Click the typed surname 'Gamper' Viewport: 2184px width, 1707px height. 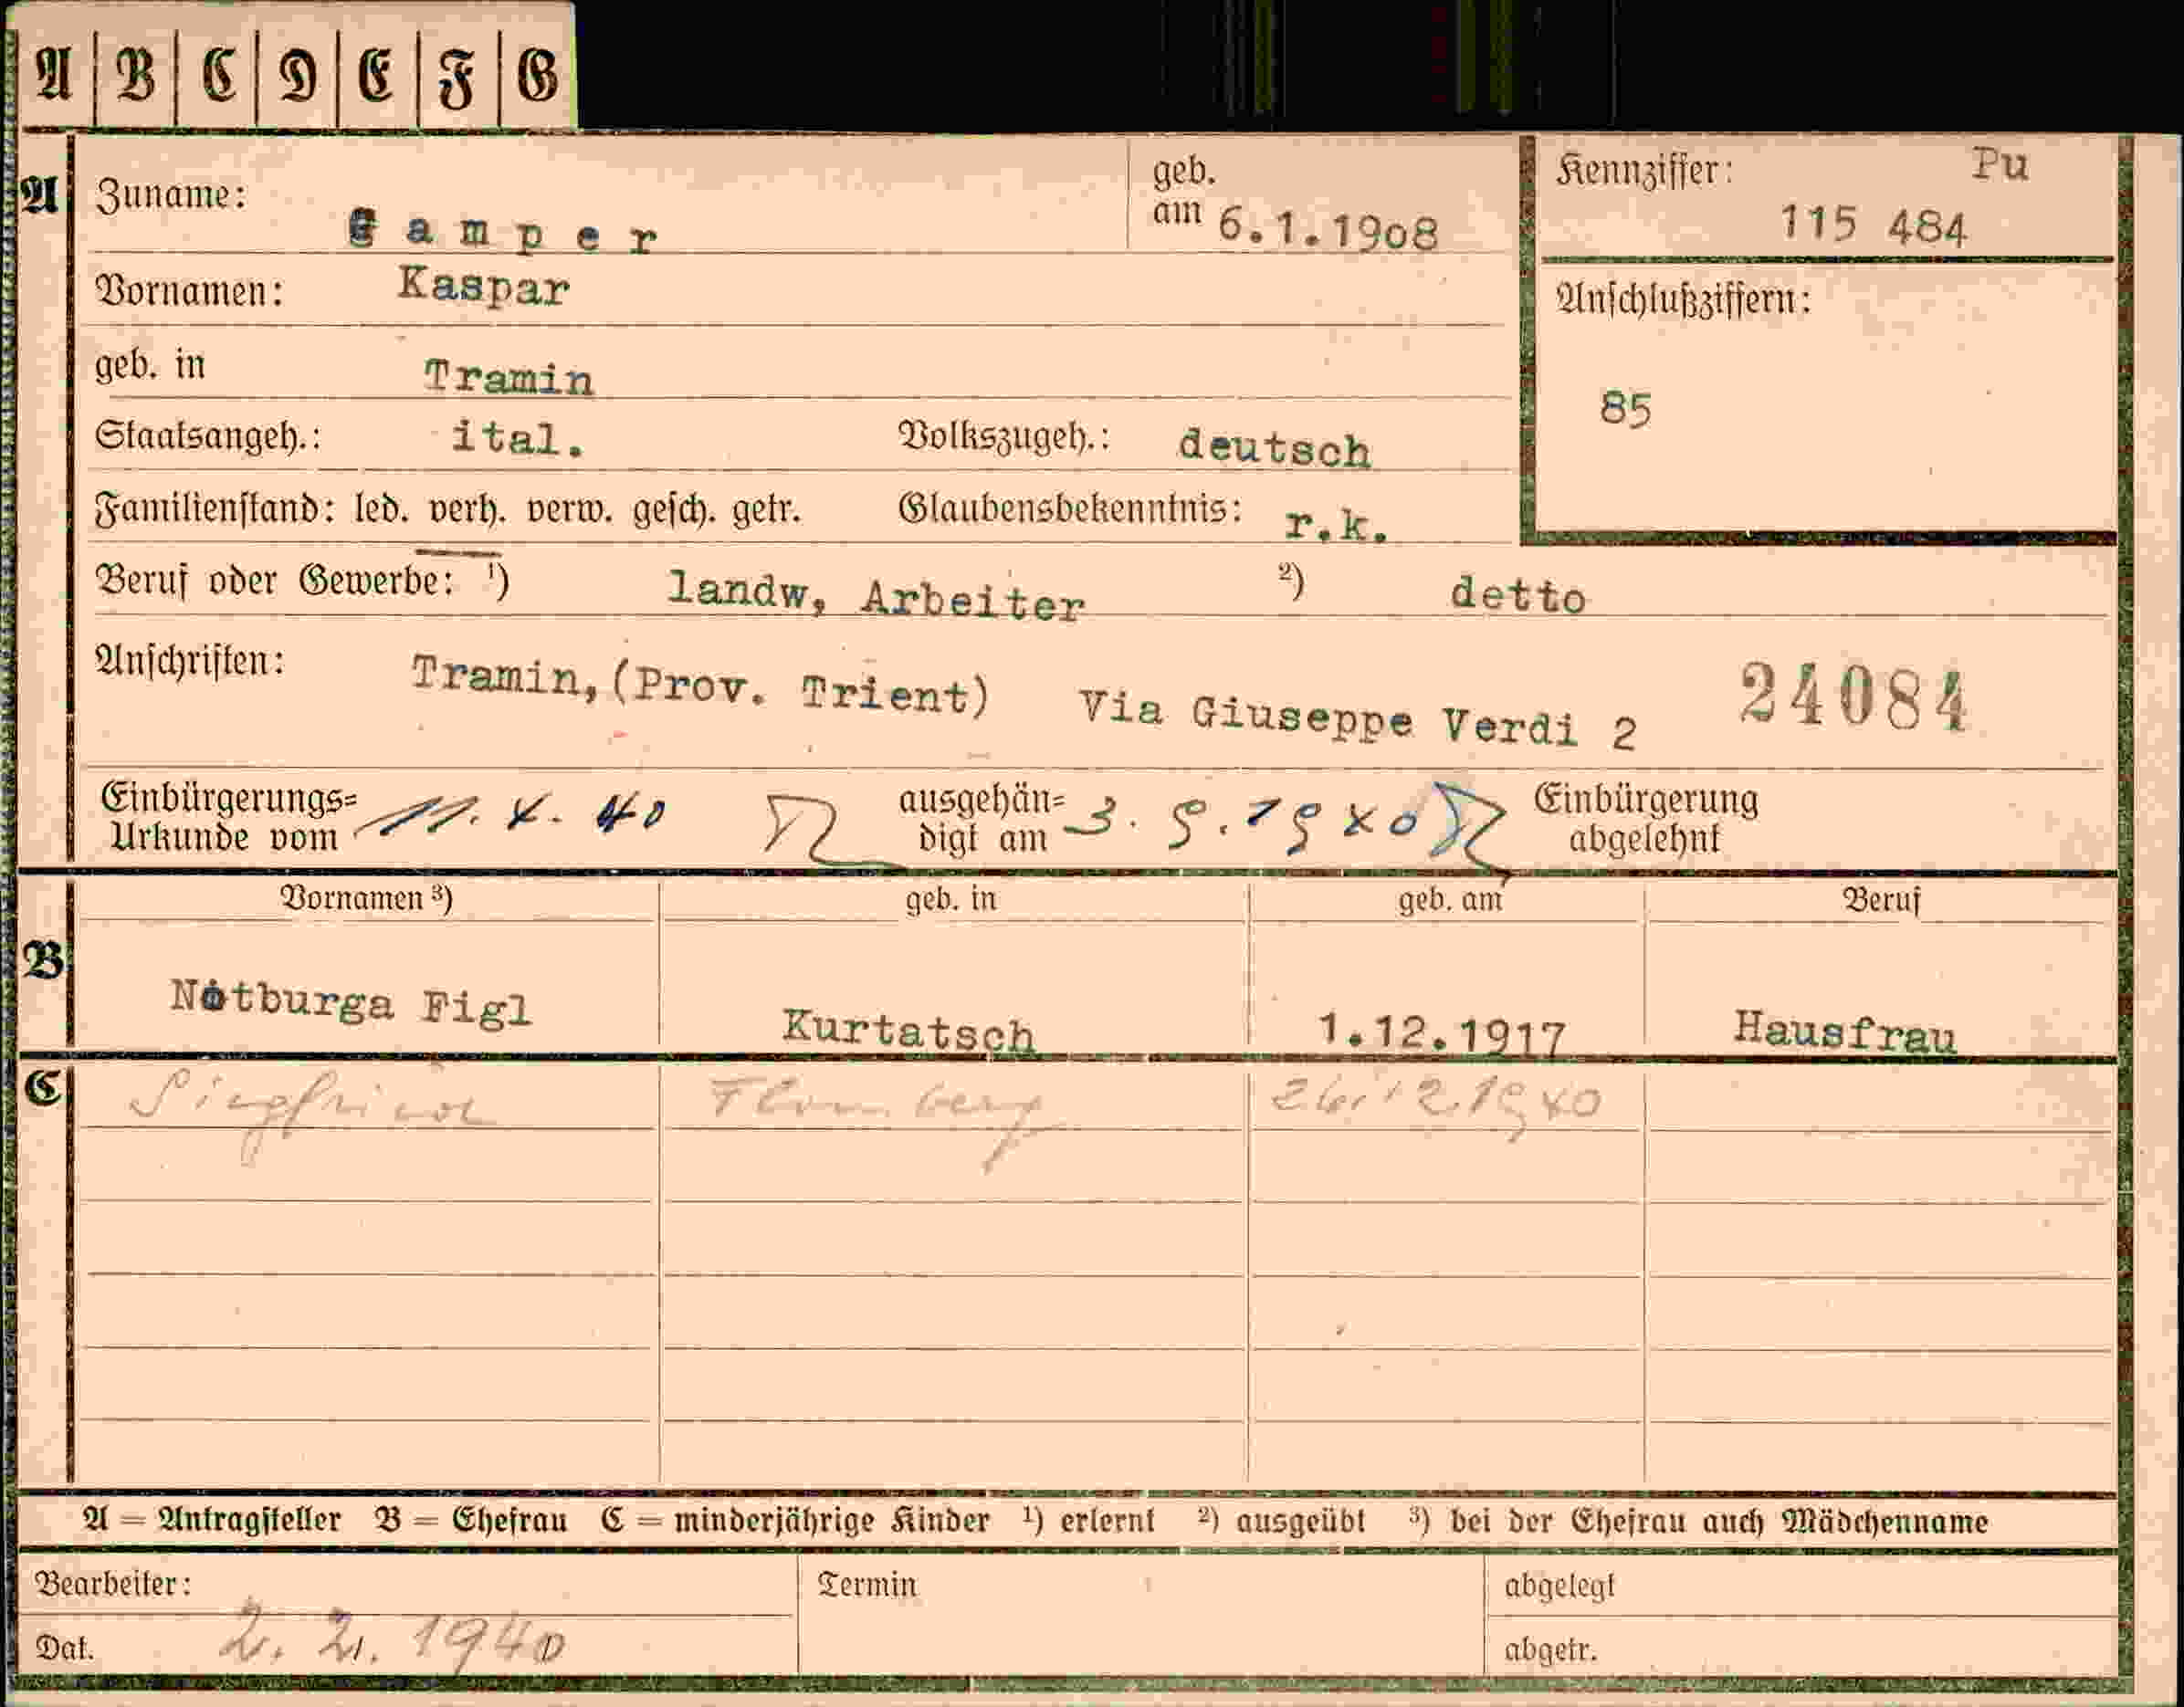tap(503, 233)
